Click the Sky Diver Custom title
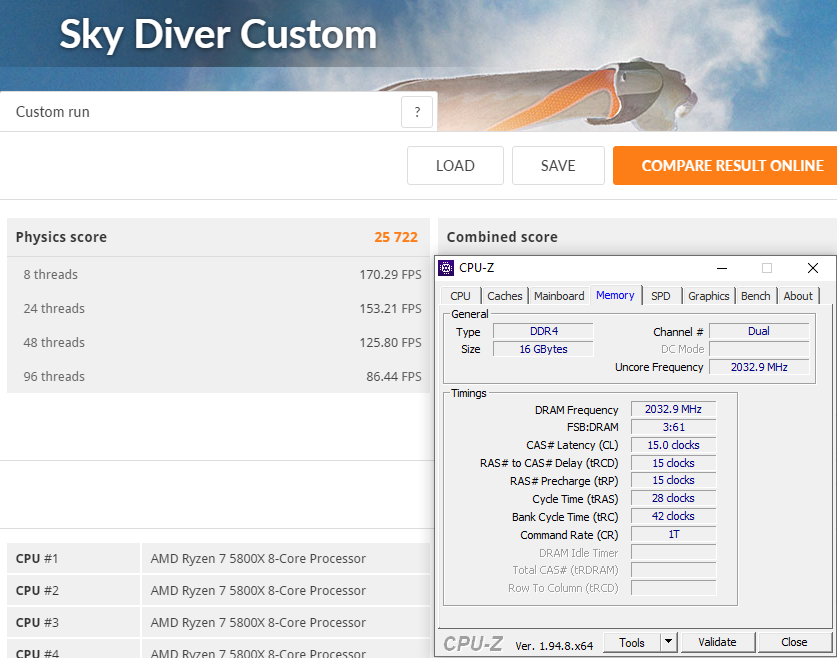 [218, 35]
